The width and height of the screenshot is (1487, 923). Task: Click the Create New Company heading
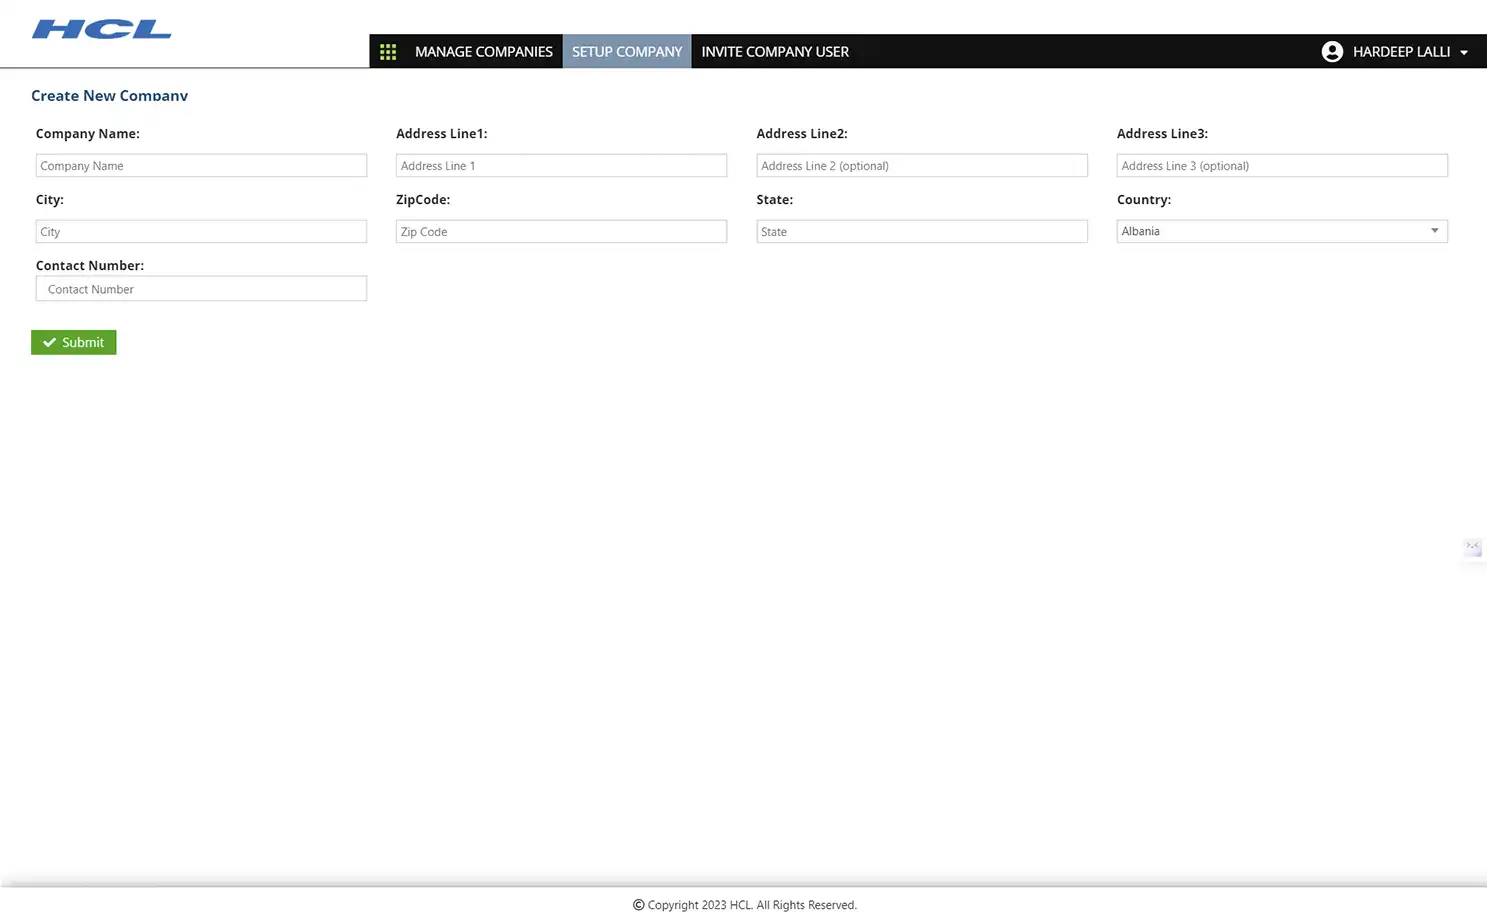pyautogui.click(x=109, y=95)
